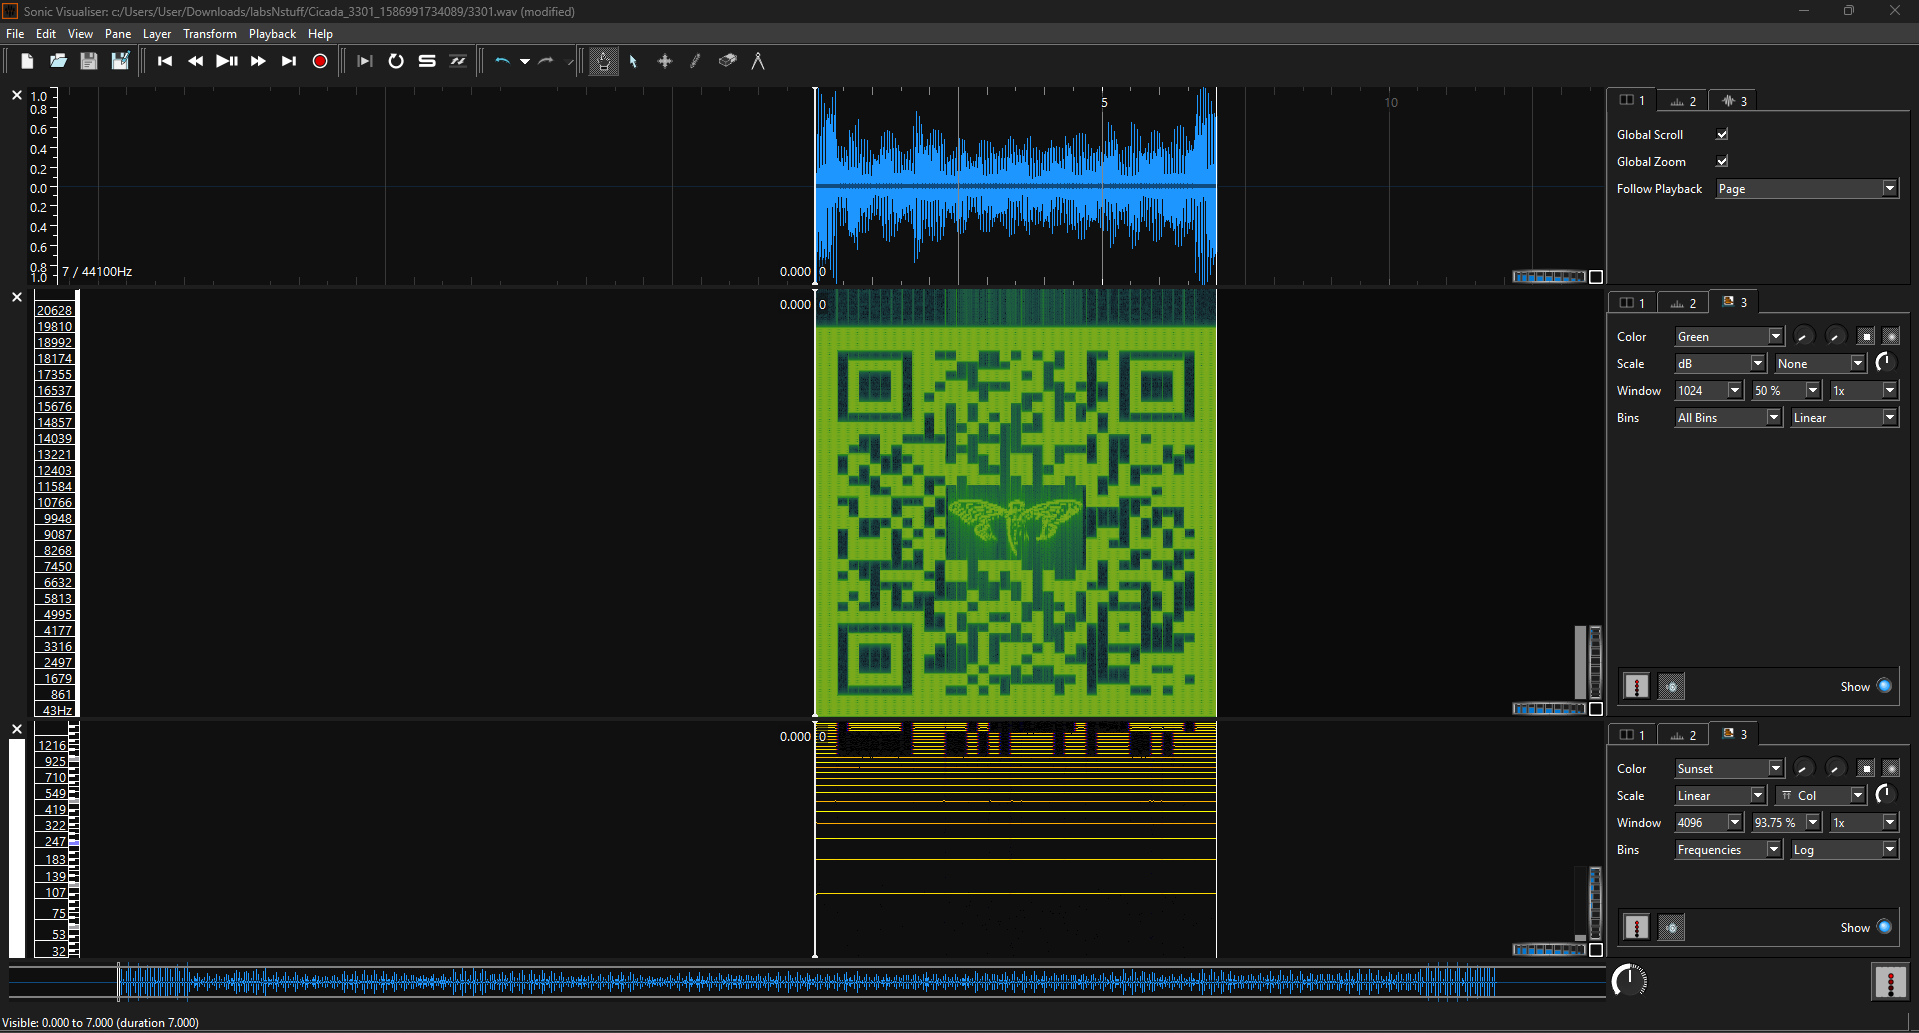Rewind to the start of the audio
This screenshot has height=1033, width=1919.
[165, 61]
